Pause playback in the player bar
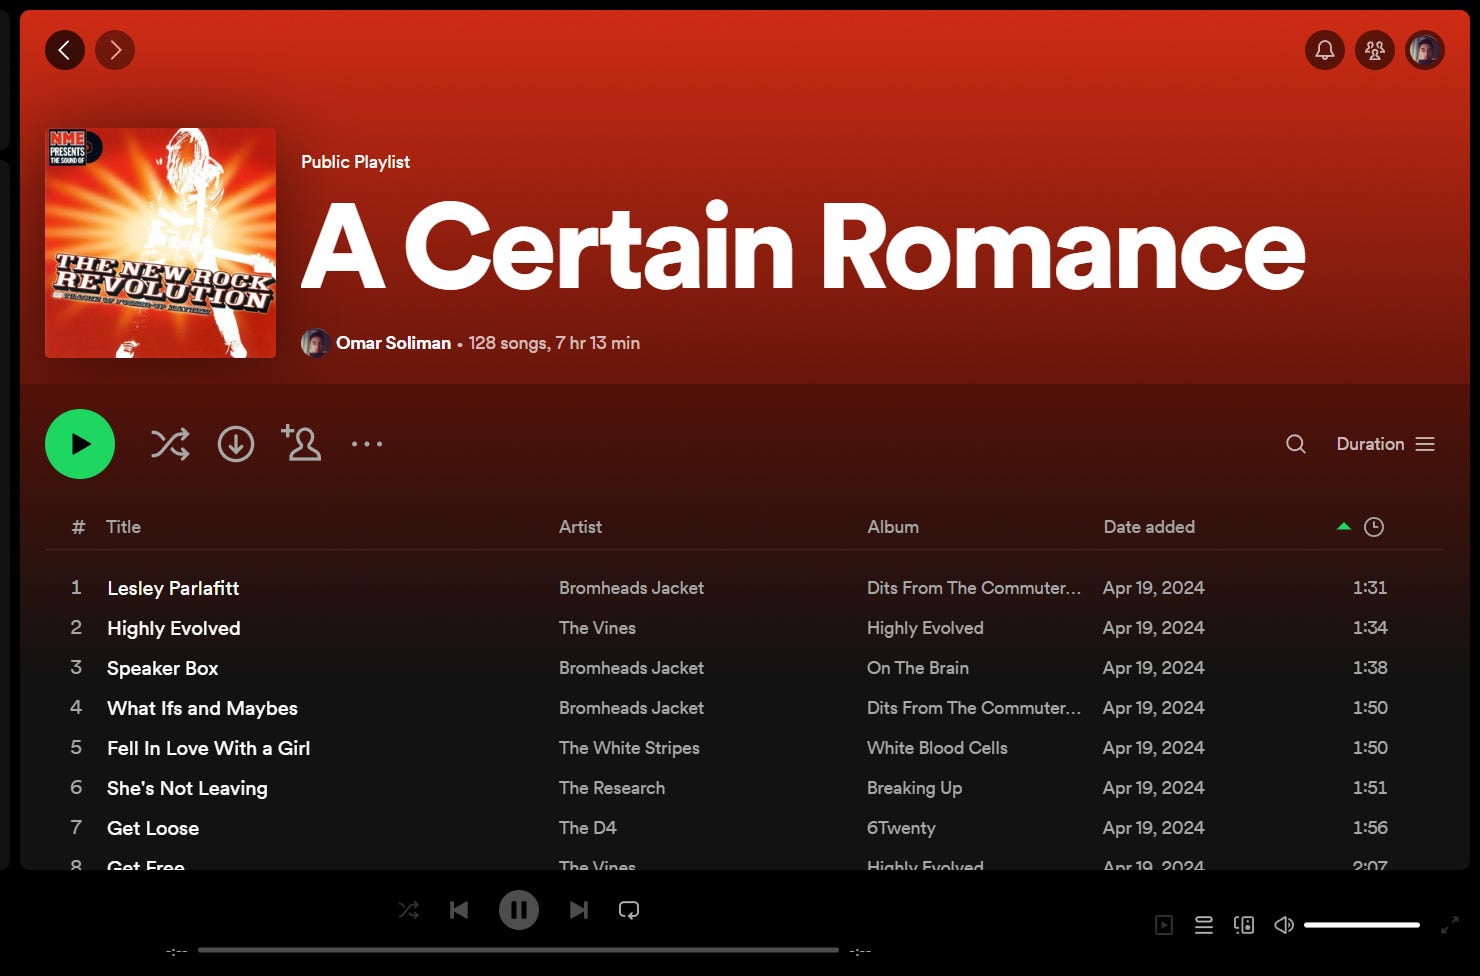 (519, 910)
